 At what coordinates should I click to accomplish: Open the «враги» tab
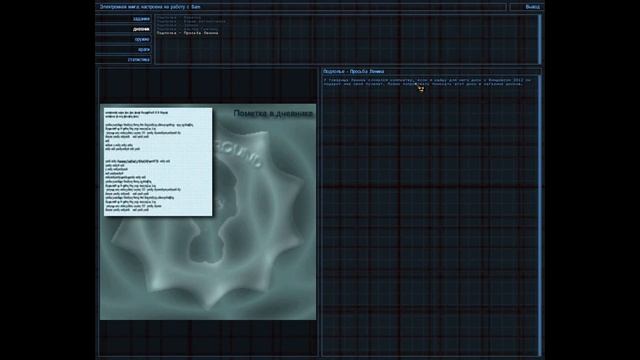coord(124,49)
